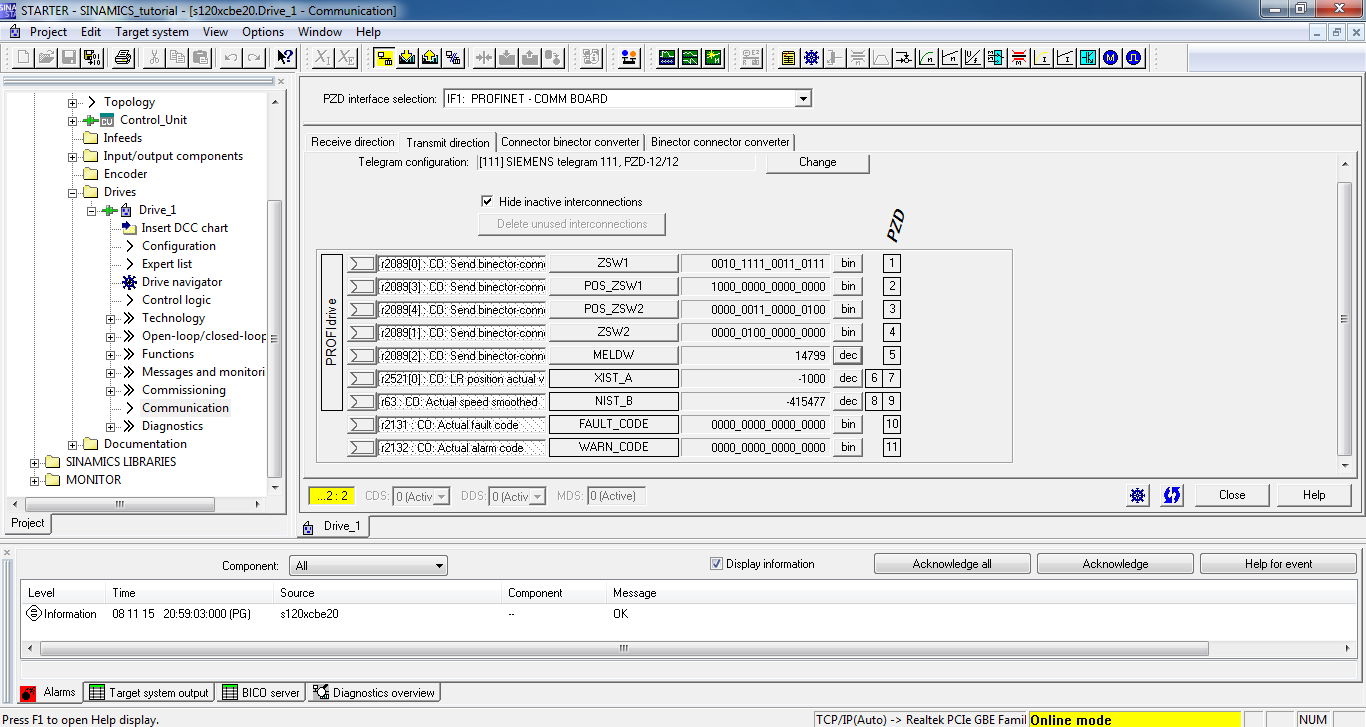The height and width of the screenshot is (727, 1366).
Task: Expand the Input/output components node
Action: 73,156
